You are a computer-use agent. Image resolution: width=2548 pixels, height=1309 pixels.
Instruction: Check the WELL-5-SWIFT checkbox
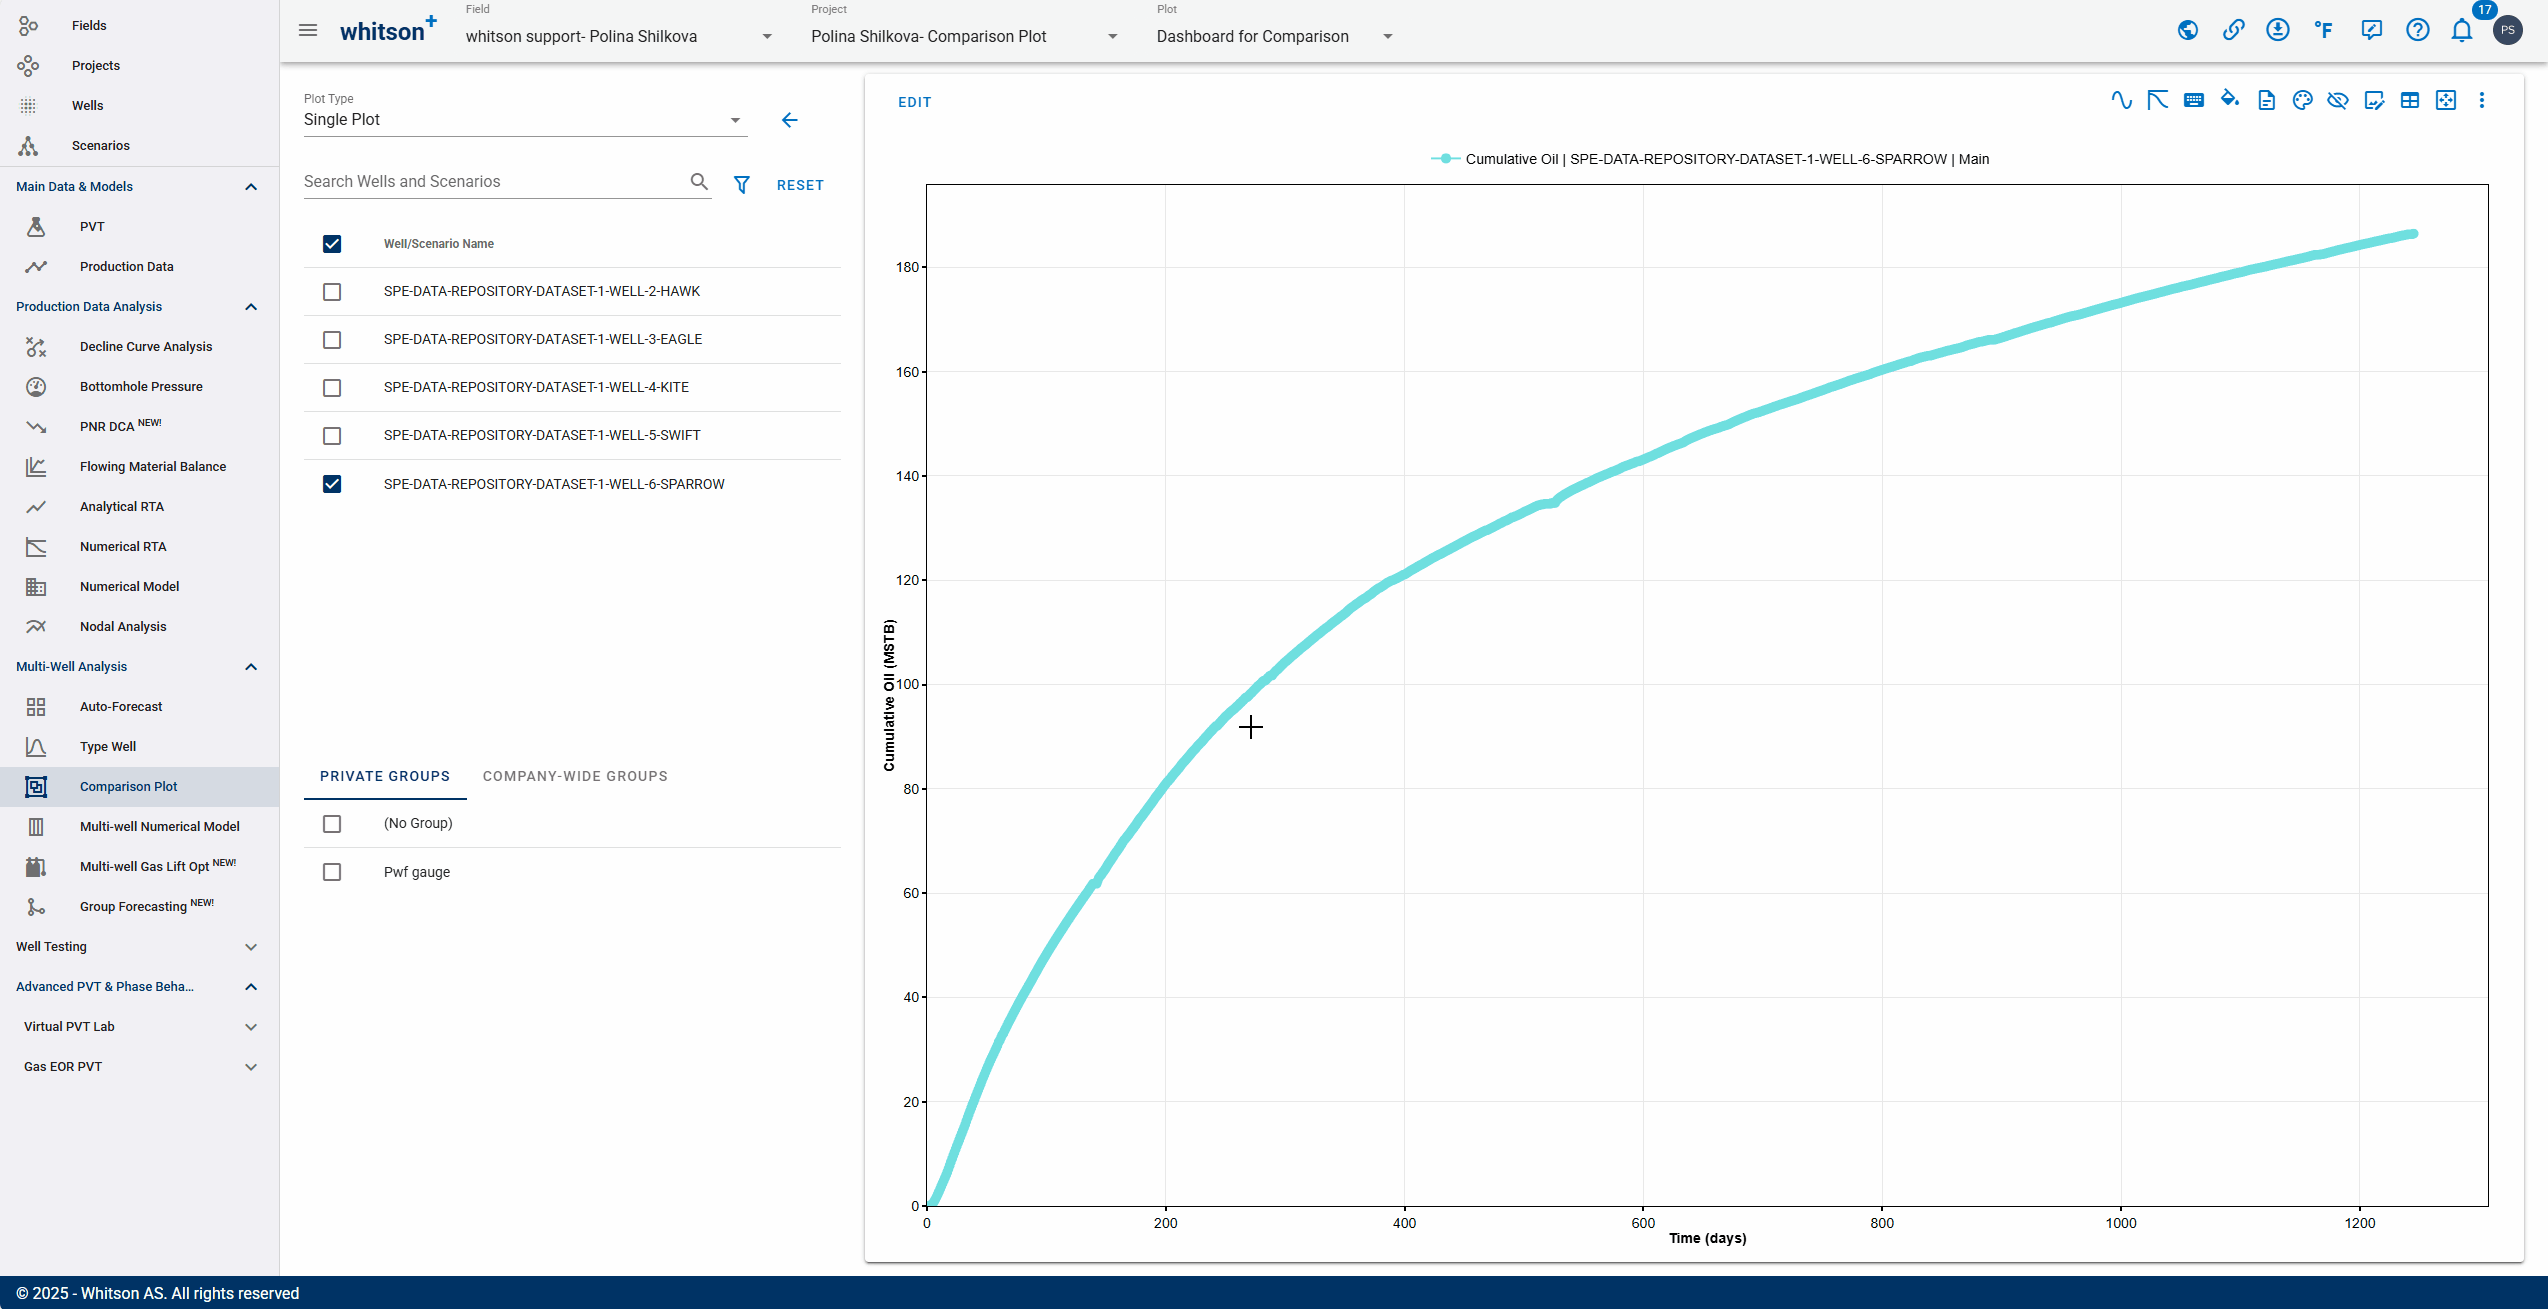click(x=332, y=436)
